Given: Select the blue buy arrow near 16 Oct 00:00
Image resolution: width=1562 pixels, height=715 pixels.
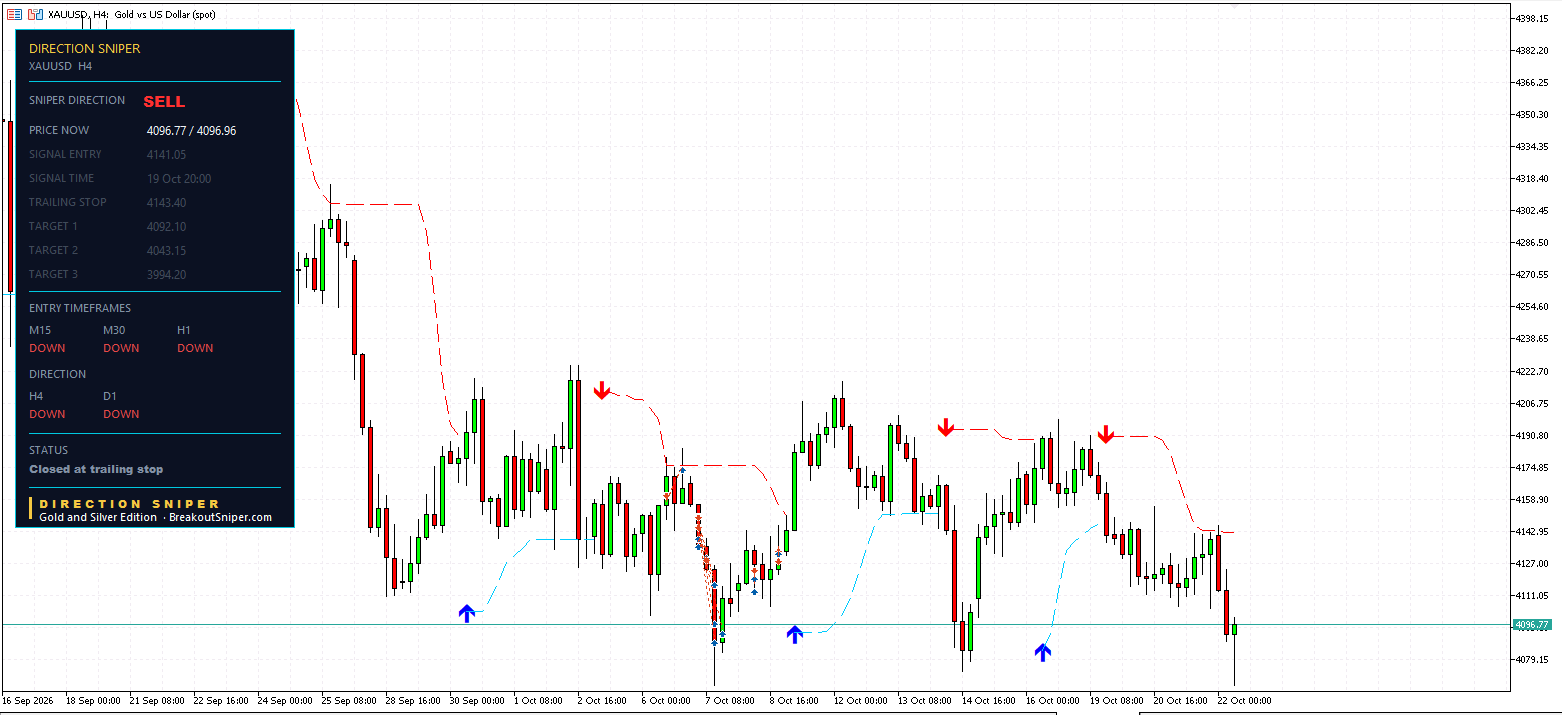Looking at the screenshot, I should click(x=1043, y=652).
